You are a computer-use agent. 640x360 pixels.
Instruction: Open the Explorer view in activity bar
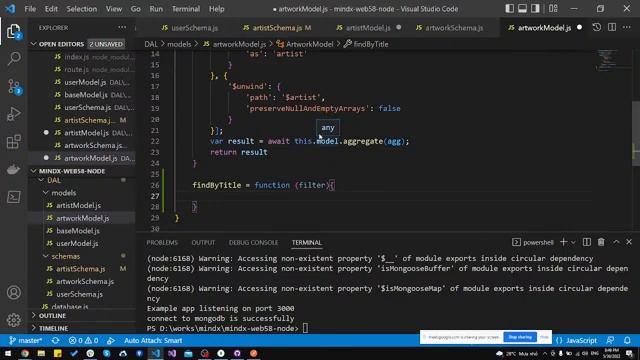pyautogui.click(x=13, y=31)
